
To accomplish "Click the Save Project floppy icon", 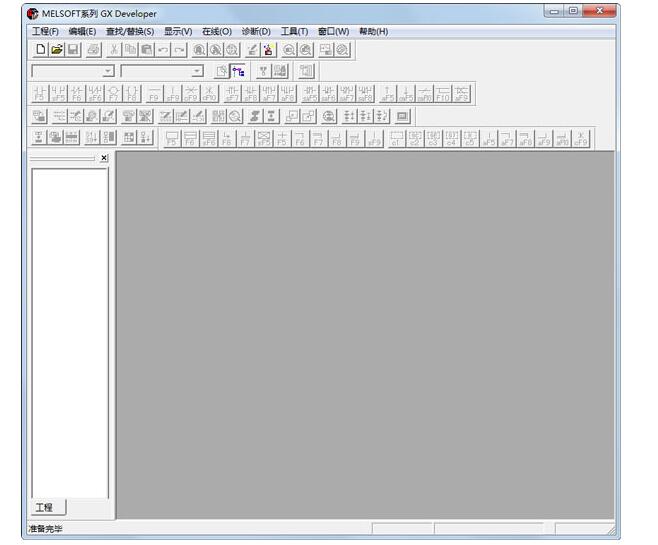I will [73, 49].
